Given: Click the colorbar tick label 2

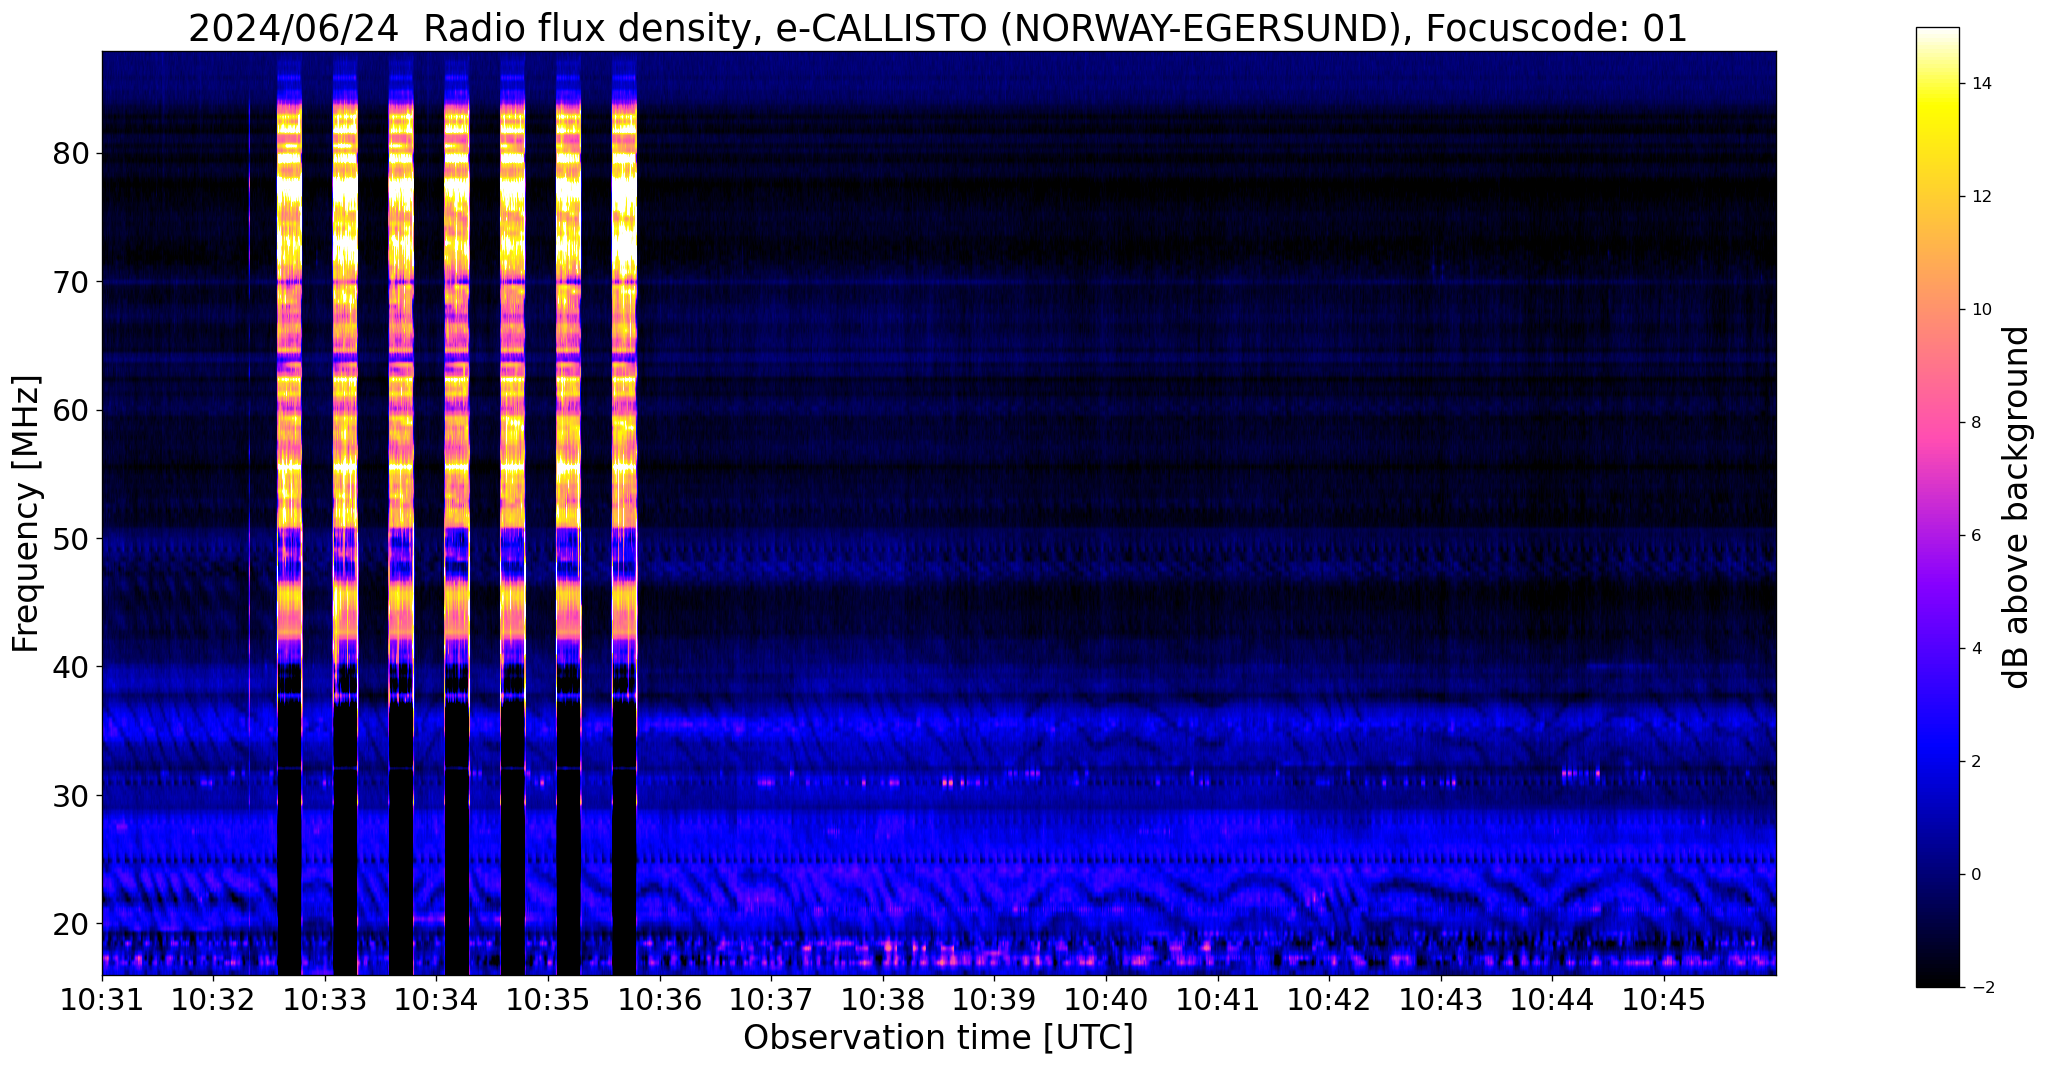Looking at the screenshot, I should coord(1975,762).
